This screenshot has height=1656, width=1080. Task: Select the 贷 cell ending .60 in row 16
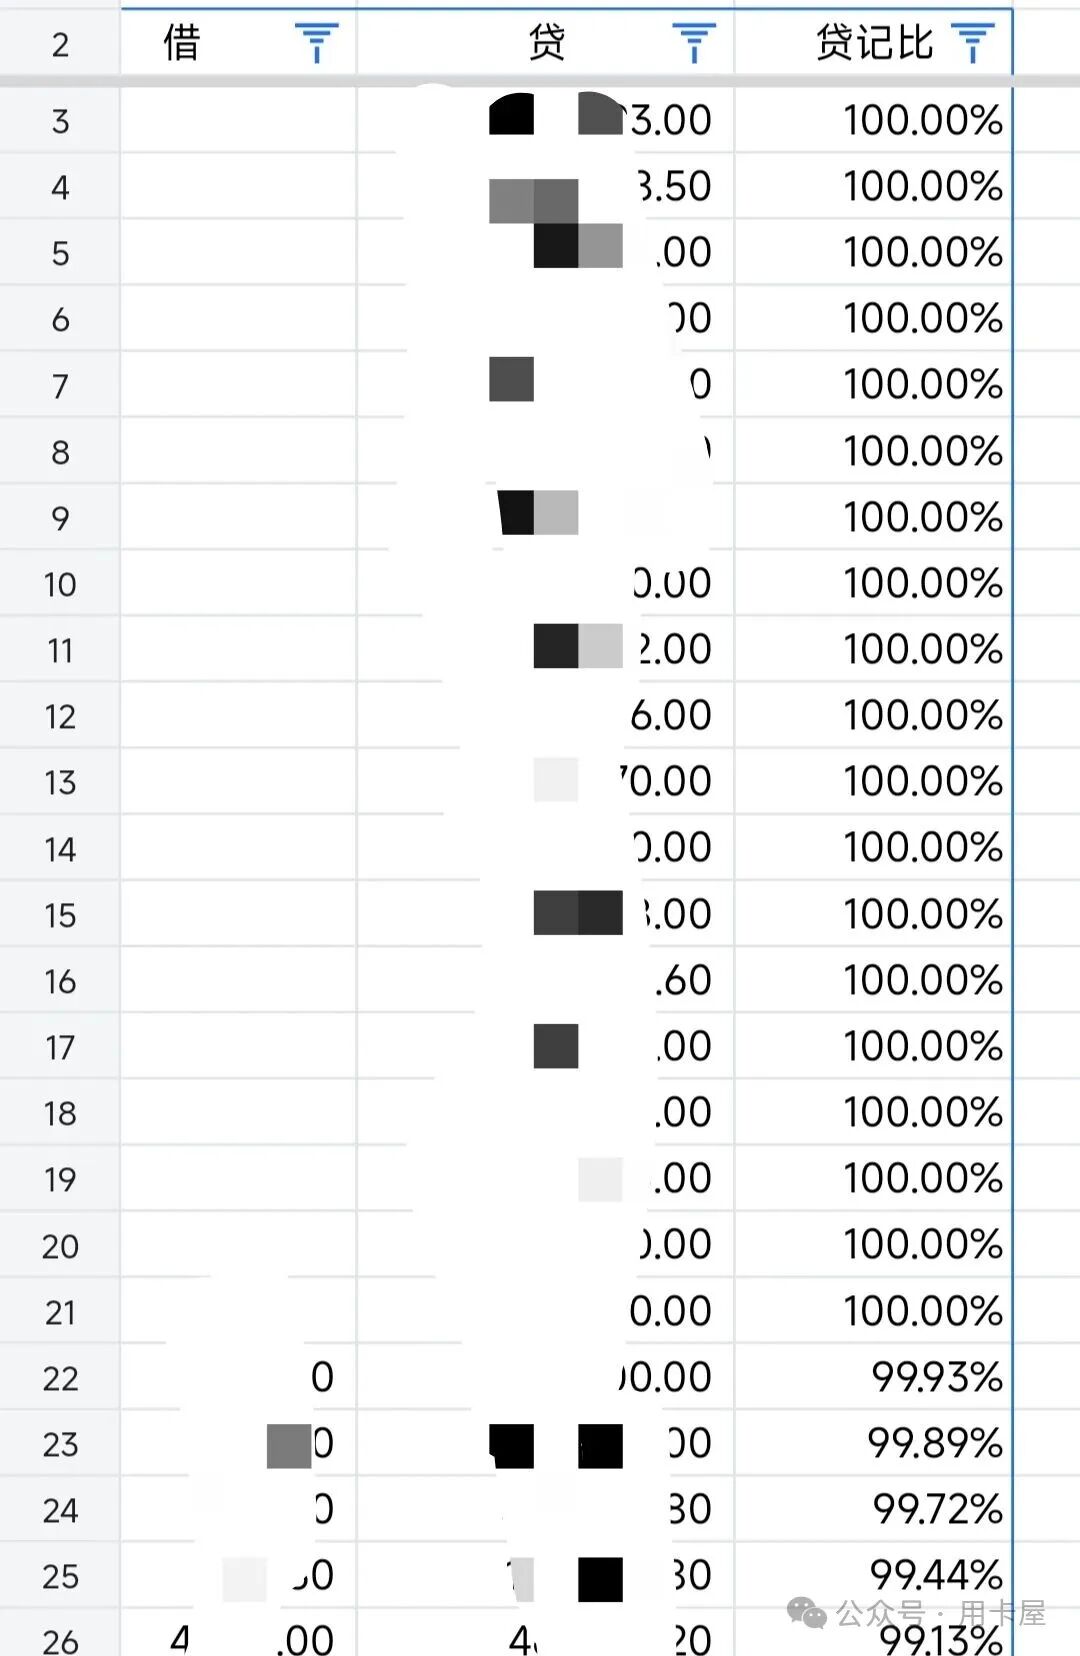[x=546, y=980]
